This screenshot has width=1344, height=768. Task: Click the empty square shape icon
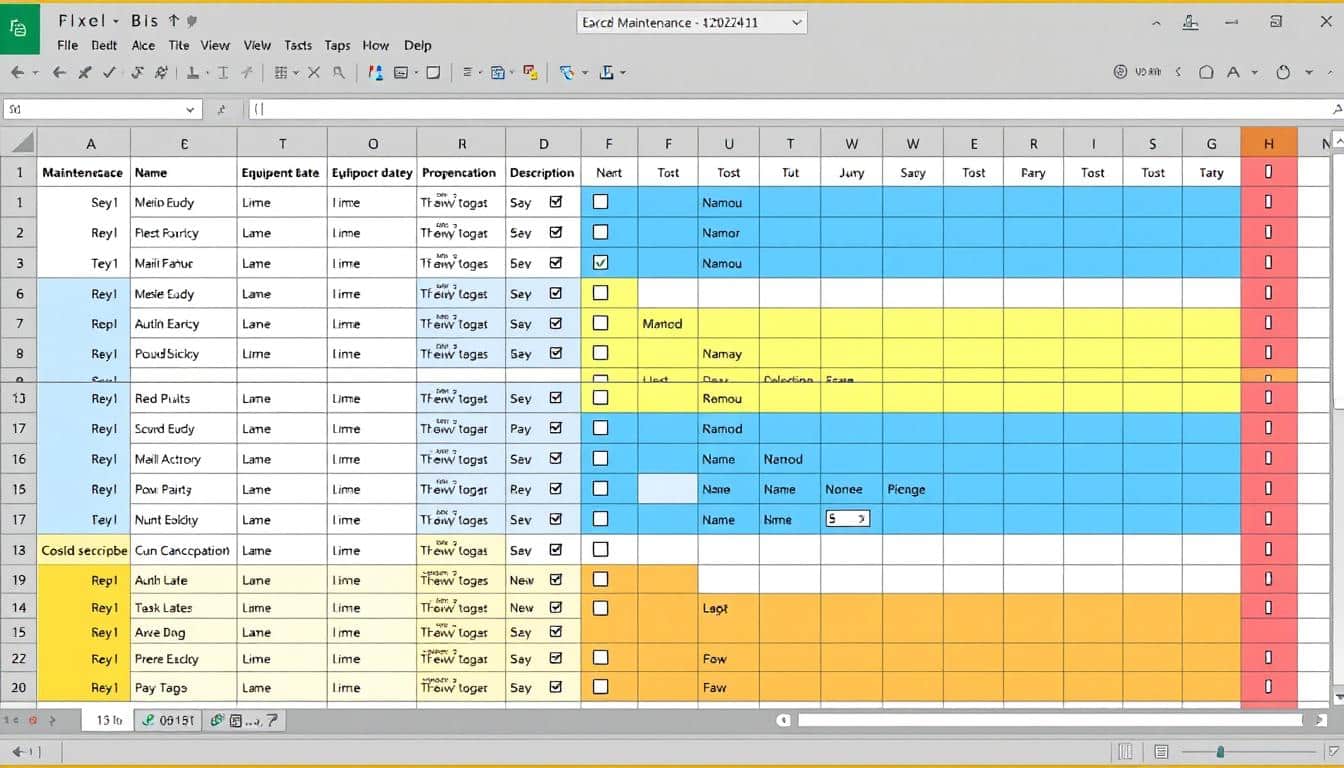(433, 73)
